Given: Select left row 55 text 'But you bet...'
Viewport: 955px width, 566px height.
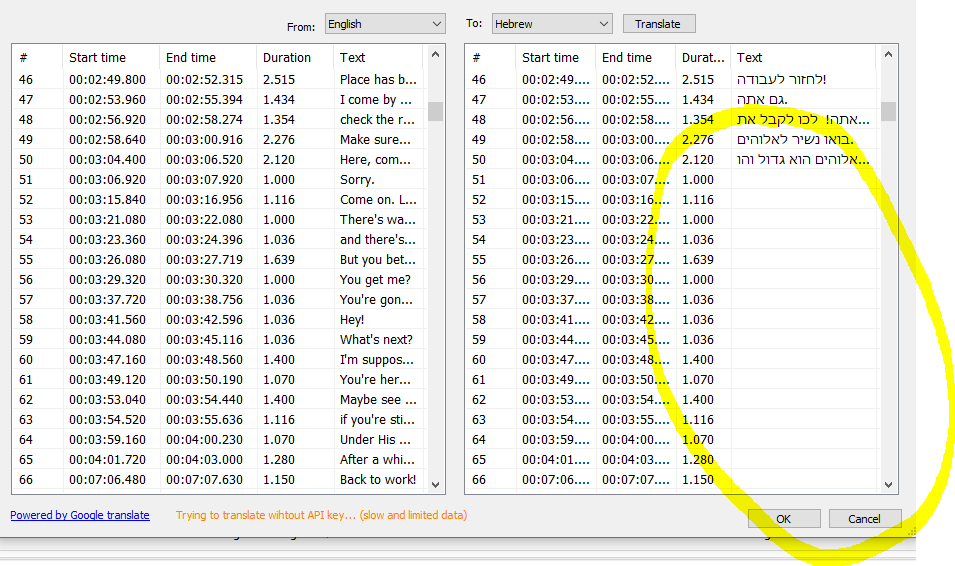Looking at the screenshot, I should (378, 260).
